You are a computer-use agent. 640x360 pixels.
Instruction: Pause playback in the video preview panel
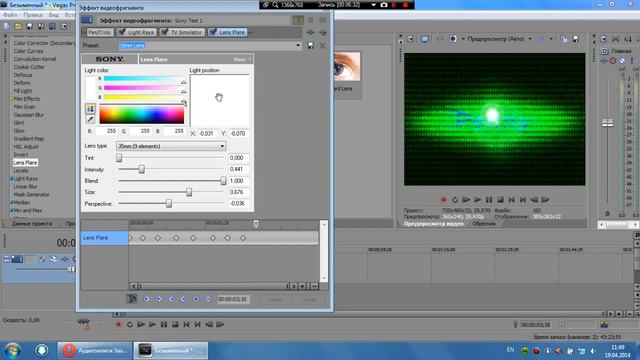[x=489, y=200]
